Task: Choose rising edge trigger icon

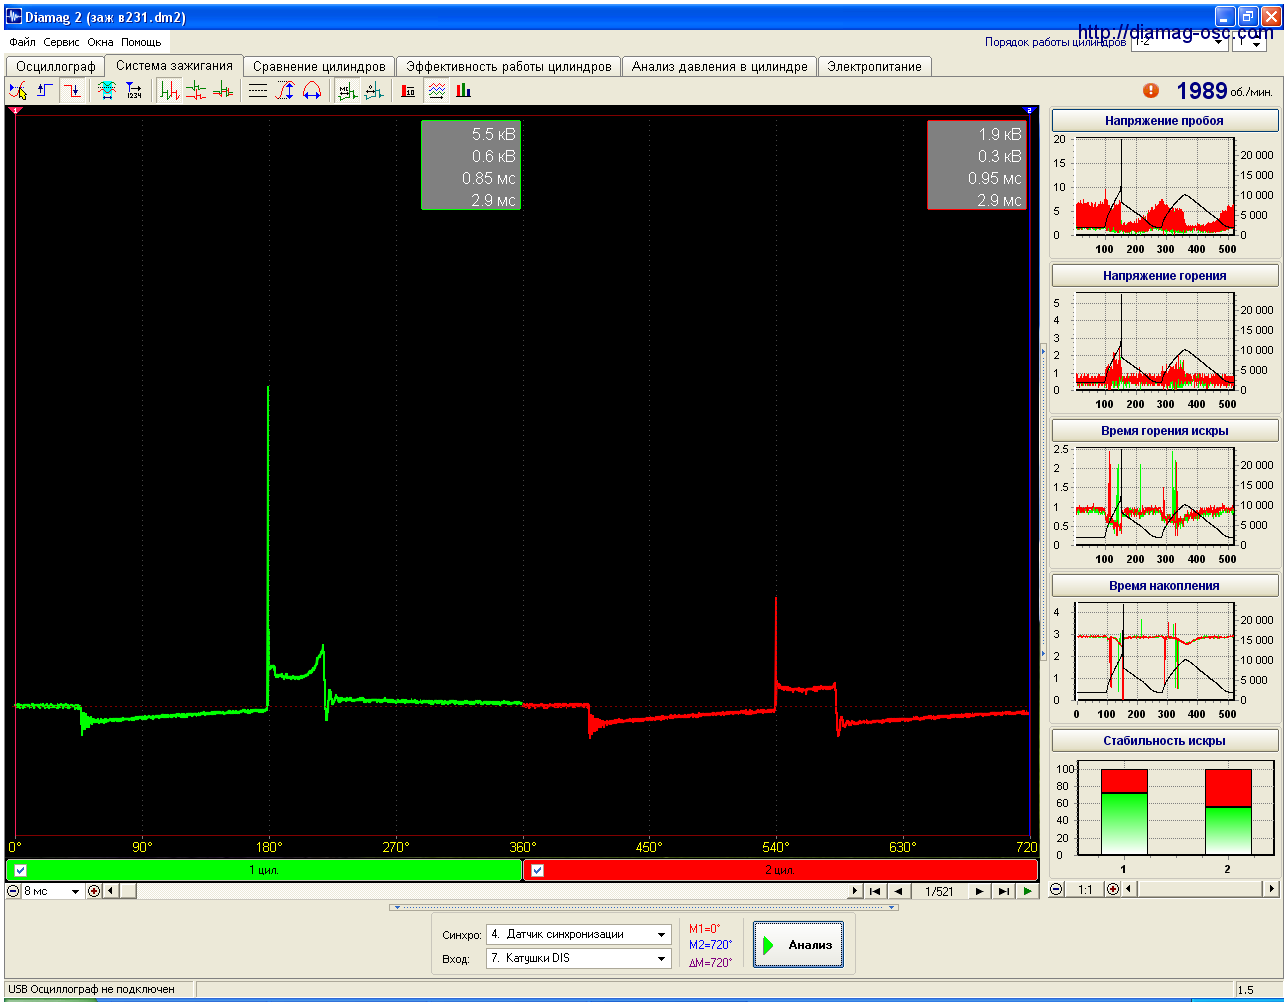Action: pyautogui.click(x=45, y=91)
